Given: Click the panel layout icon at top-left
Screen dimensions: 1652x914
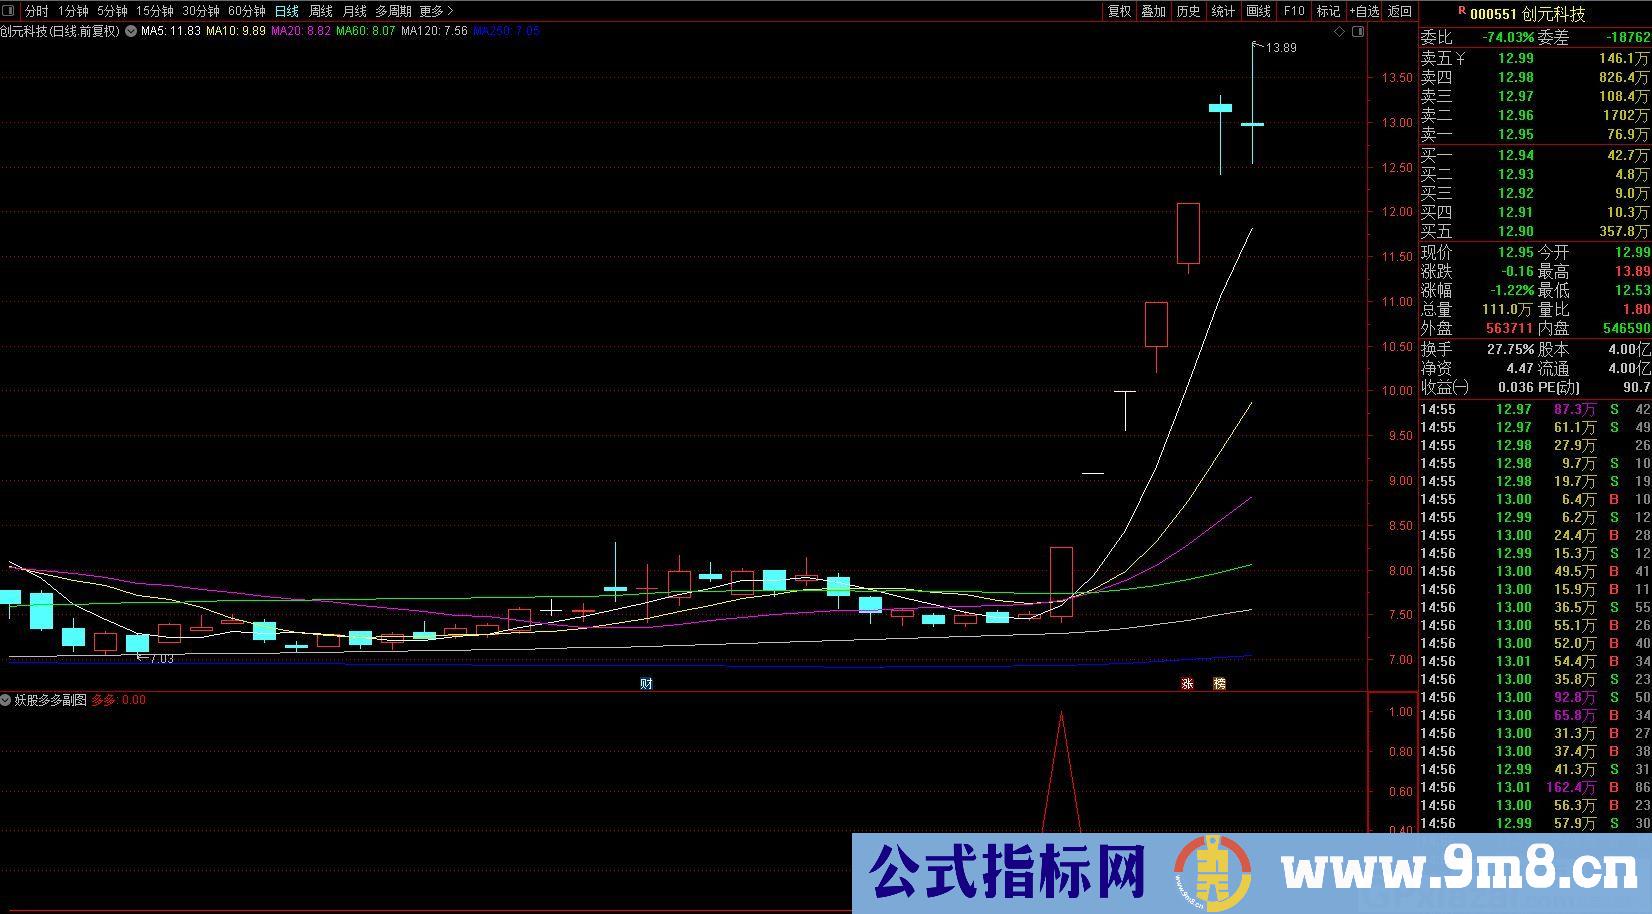Looking at the screenshot, I should pos(10,11).
